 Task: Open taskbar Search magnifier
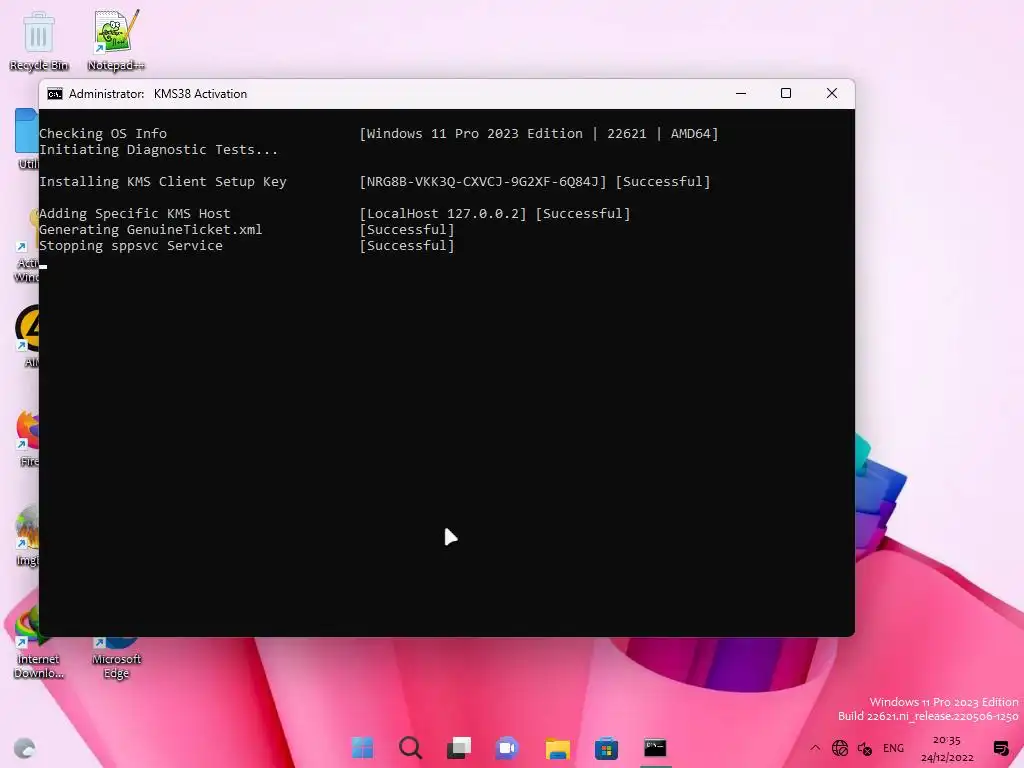tap(411, 748)
